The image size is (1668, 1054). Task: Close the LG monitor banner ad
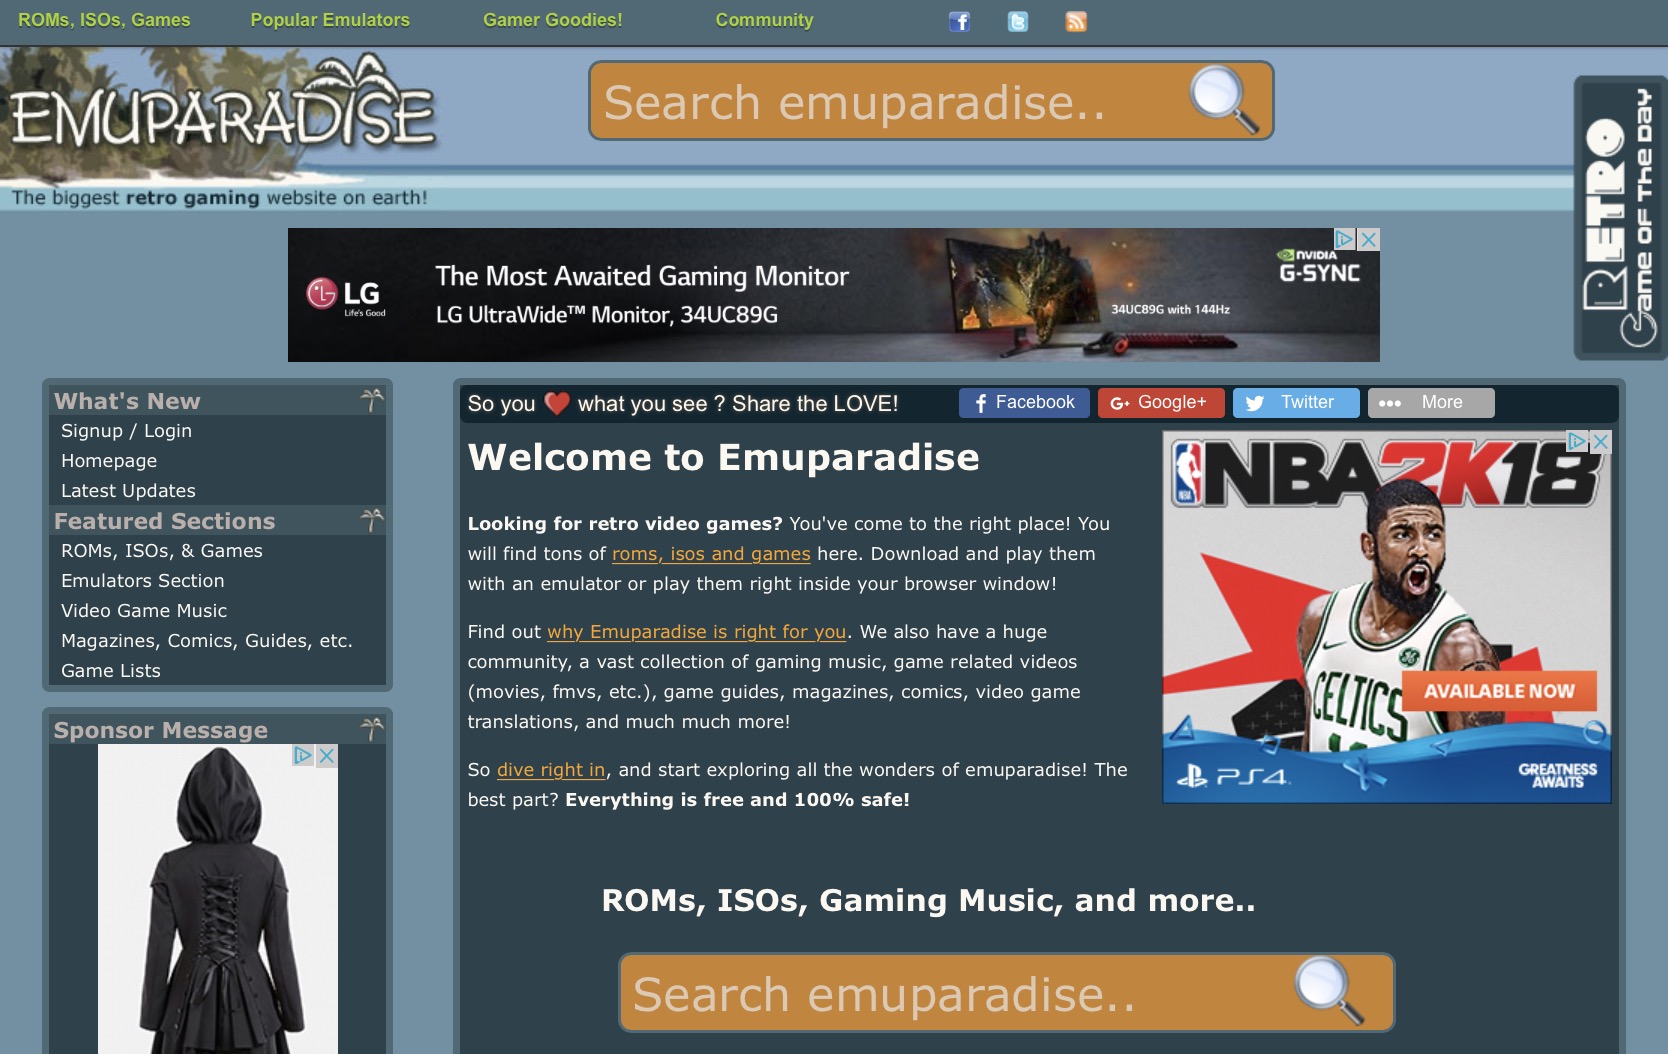coord(1369,239)
